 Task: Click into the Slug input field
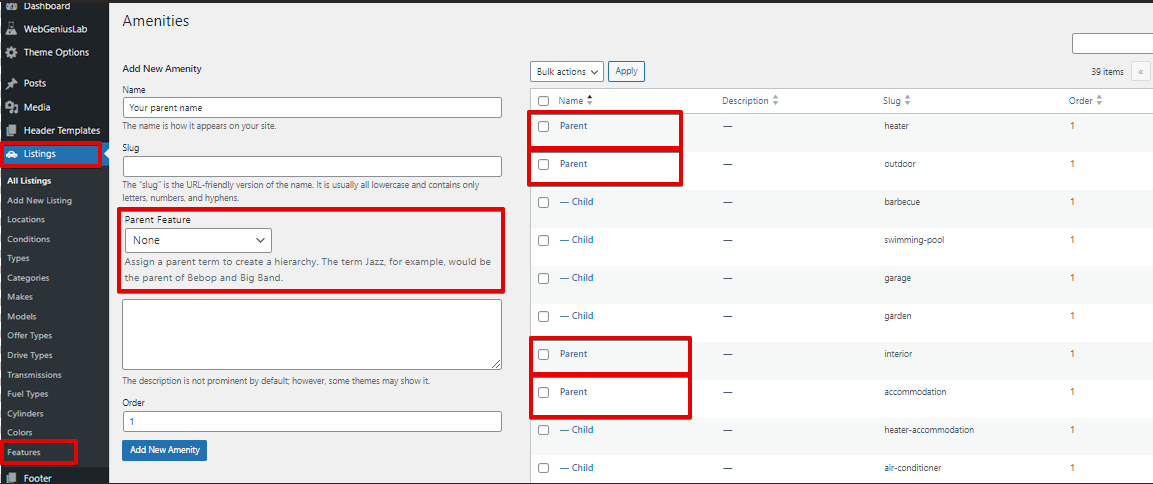[x=312, y=166]
